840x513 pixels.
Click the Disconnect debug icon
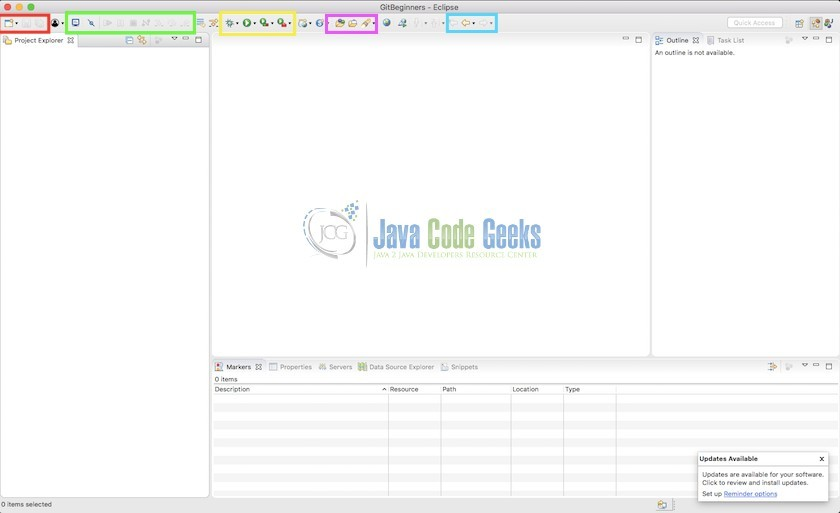coord(146,23)
